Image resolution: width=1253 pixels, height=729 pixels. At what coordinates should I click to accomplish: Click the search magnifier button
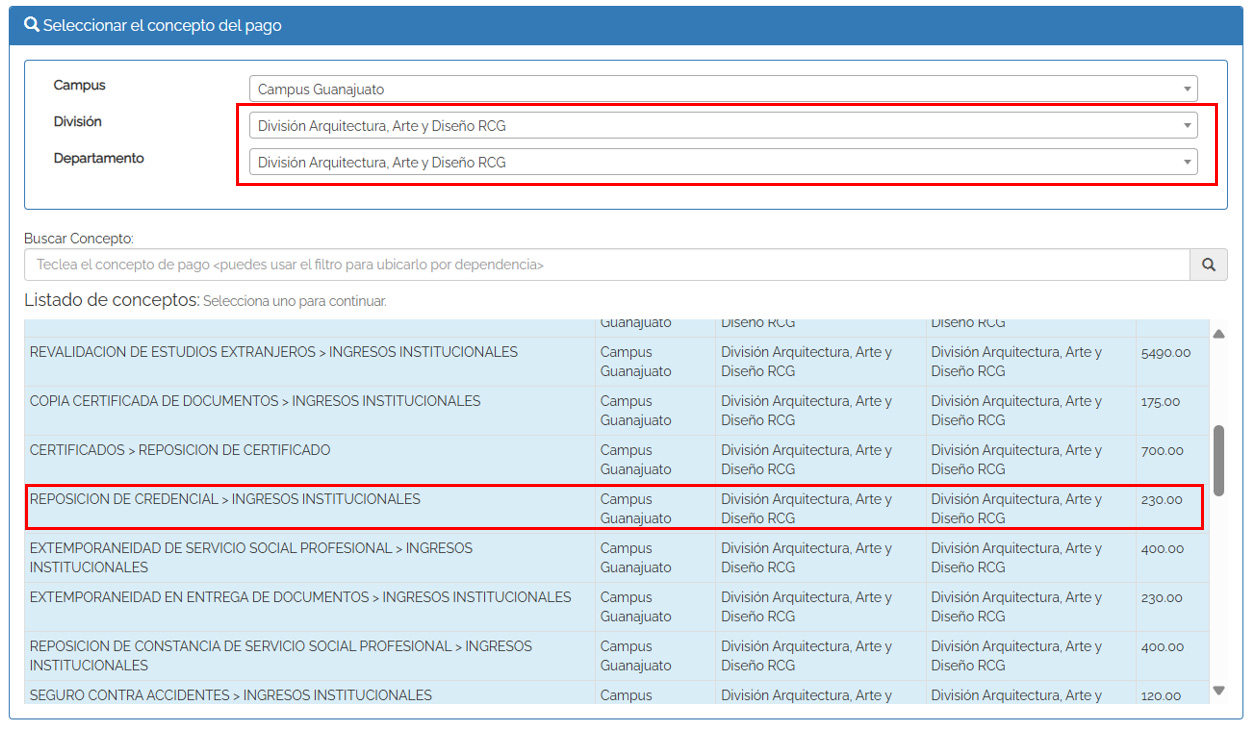pyautogui.click(x=1208, y=265)
